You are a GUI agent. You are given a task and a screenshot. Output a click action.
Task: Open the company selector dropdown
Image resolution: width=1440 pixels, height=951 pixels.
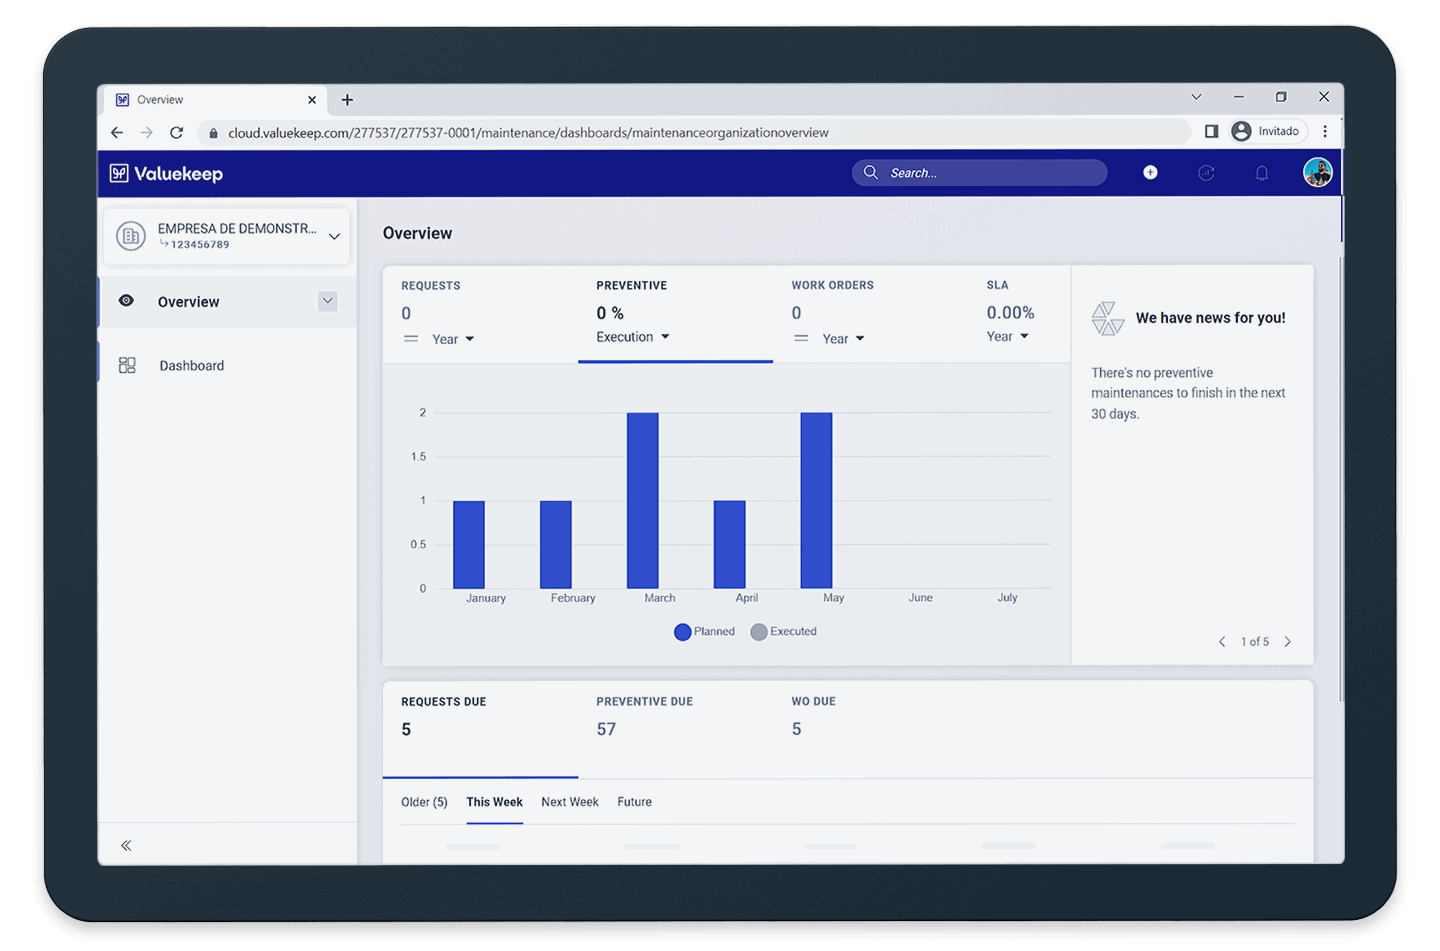334,236
